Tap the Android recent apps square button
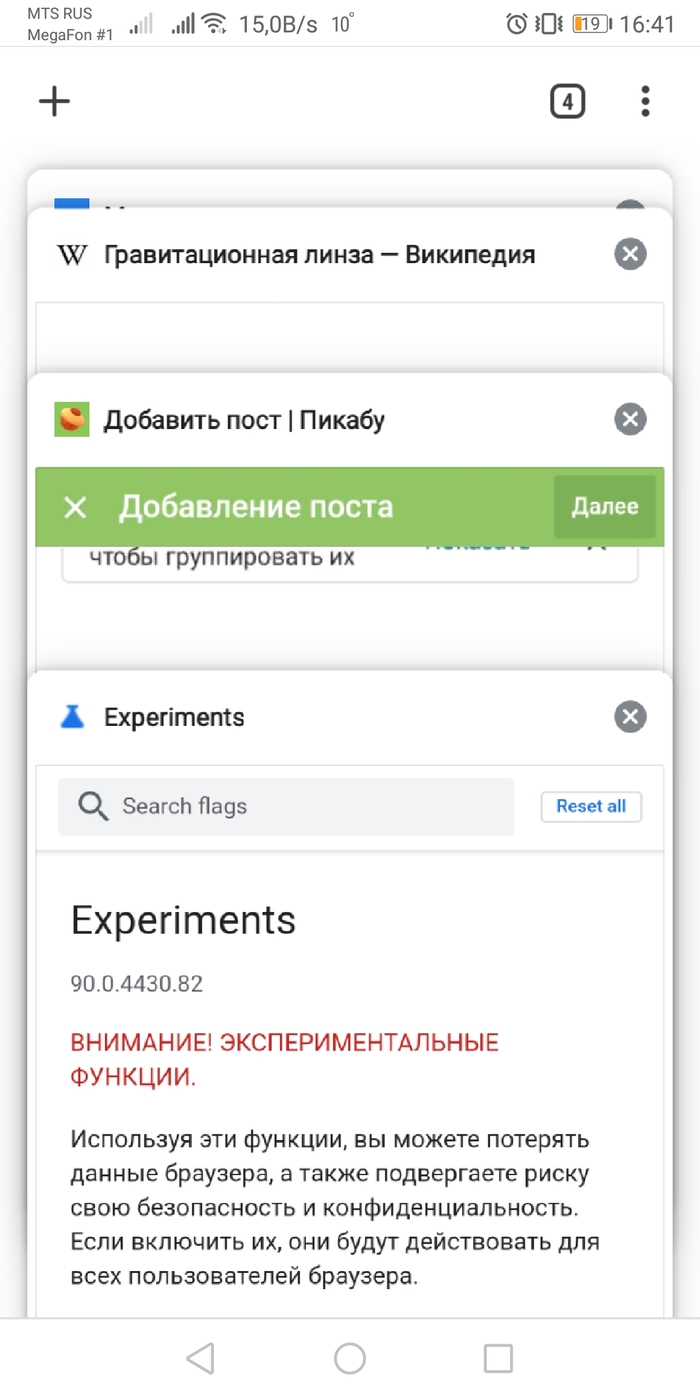Image resolution: width=700 pixels, height=1400 pixels. click(x=498, y=1358)
